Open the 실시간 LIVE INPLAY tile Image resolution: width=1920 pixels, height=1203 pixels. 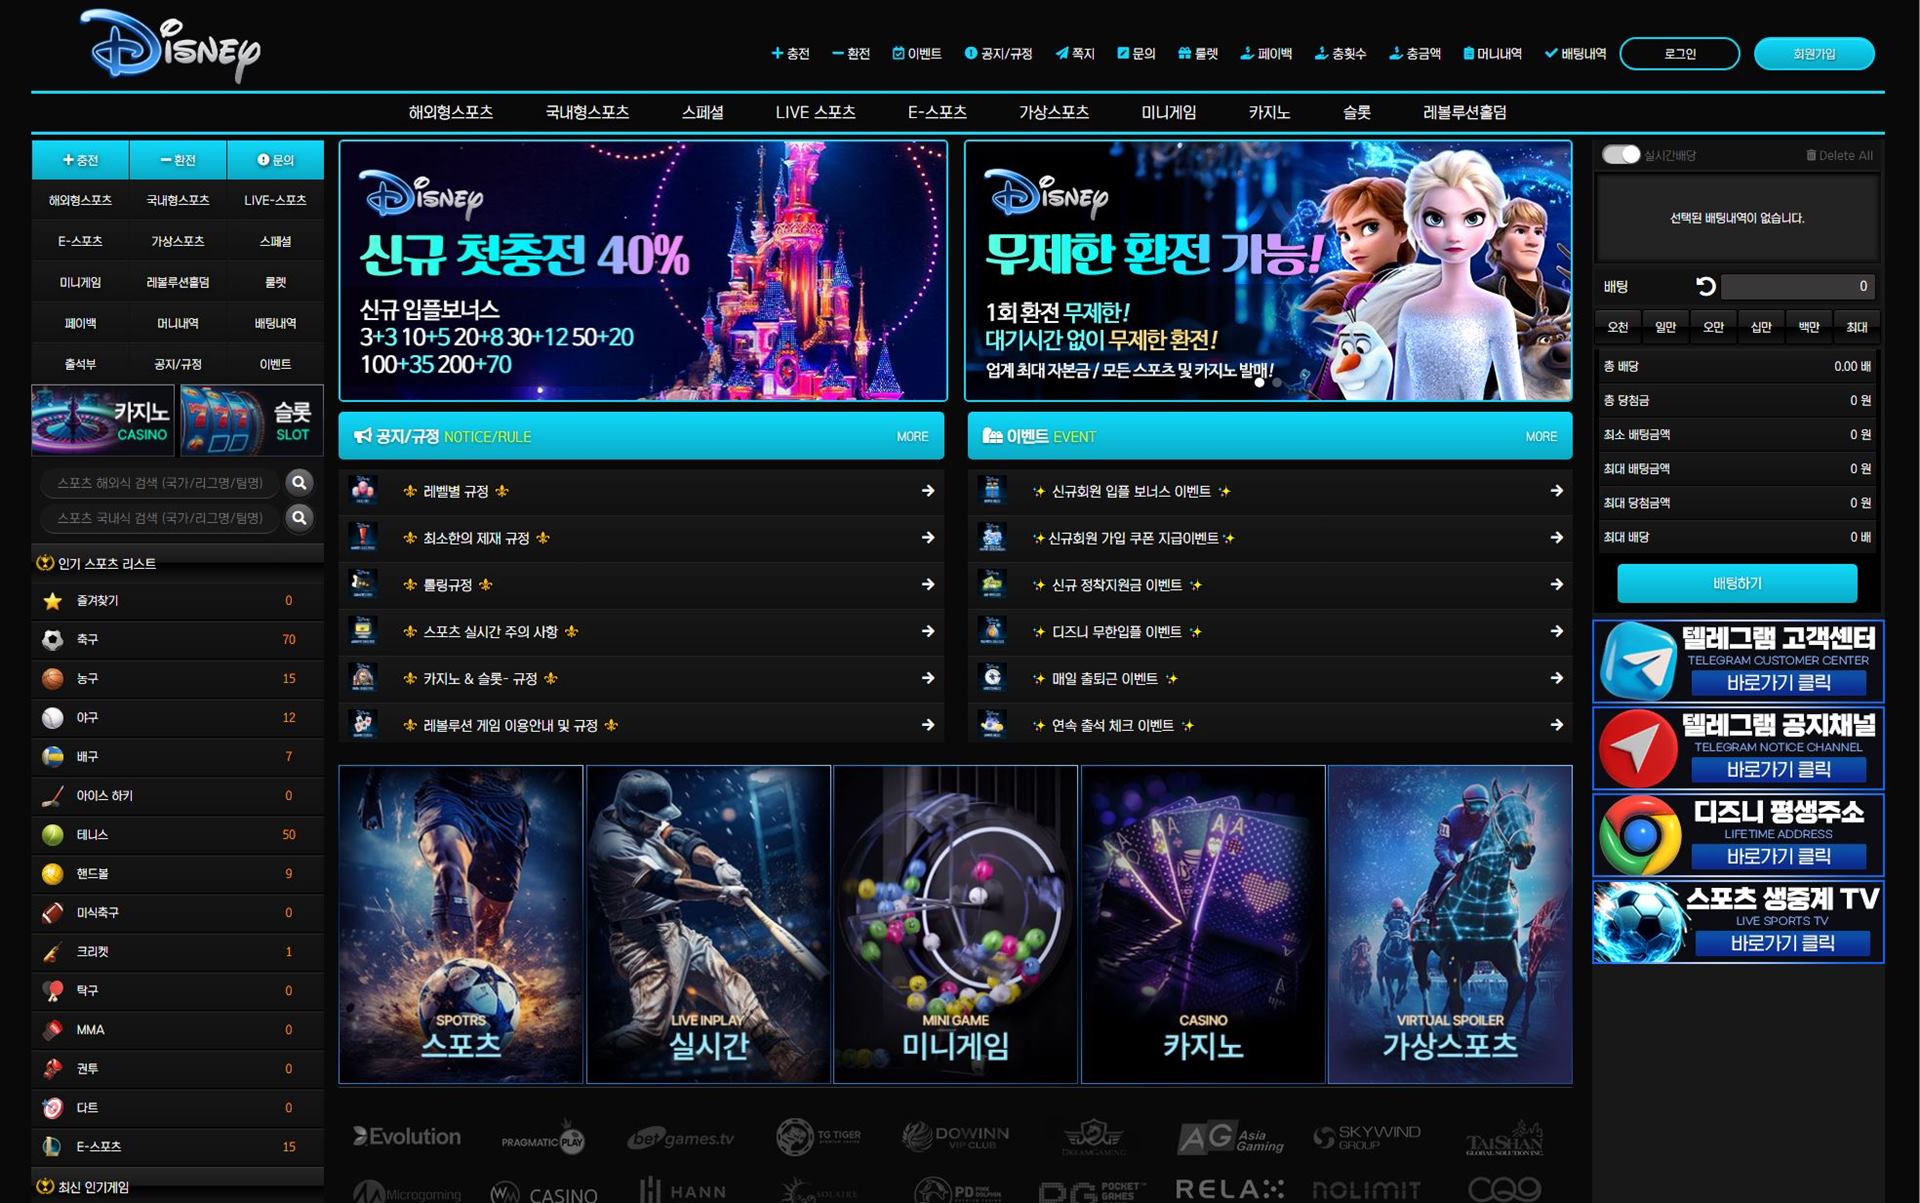[x=708, y=924]
